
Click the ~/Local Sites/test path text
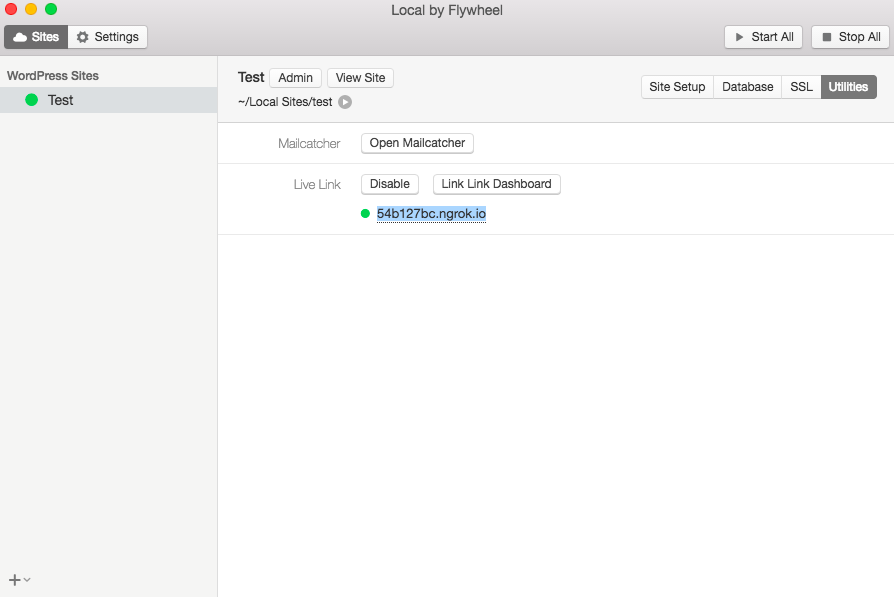(285, 102)
